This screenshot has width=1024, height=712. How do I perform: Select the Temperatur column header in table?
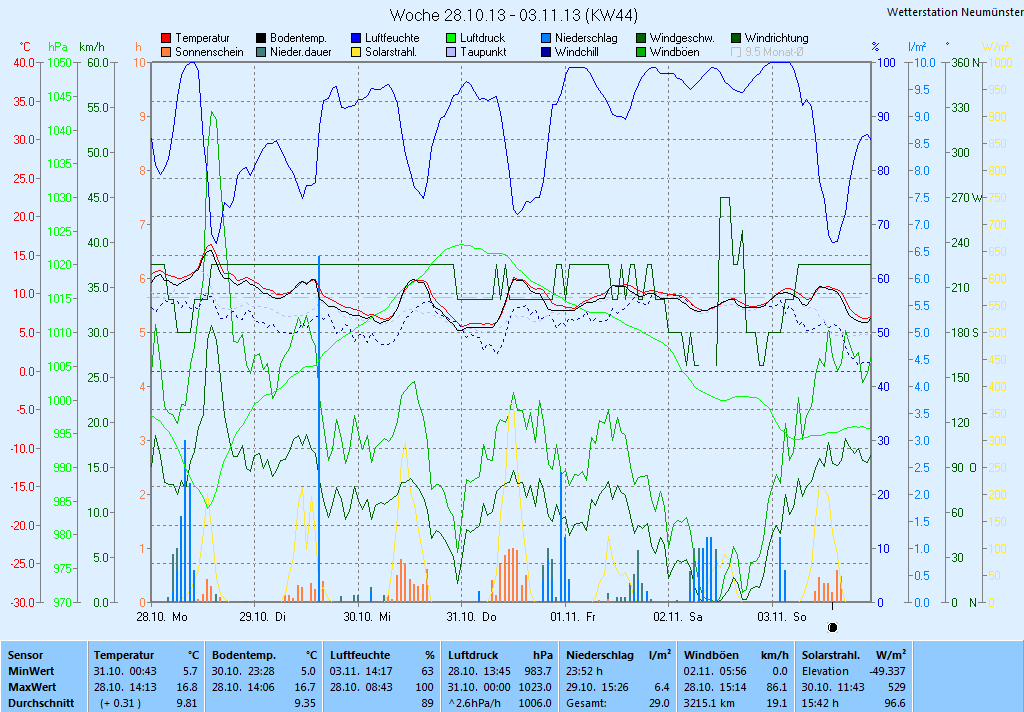123,654
